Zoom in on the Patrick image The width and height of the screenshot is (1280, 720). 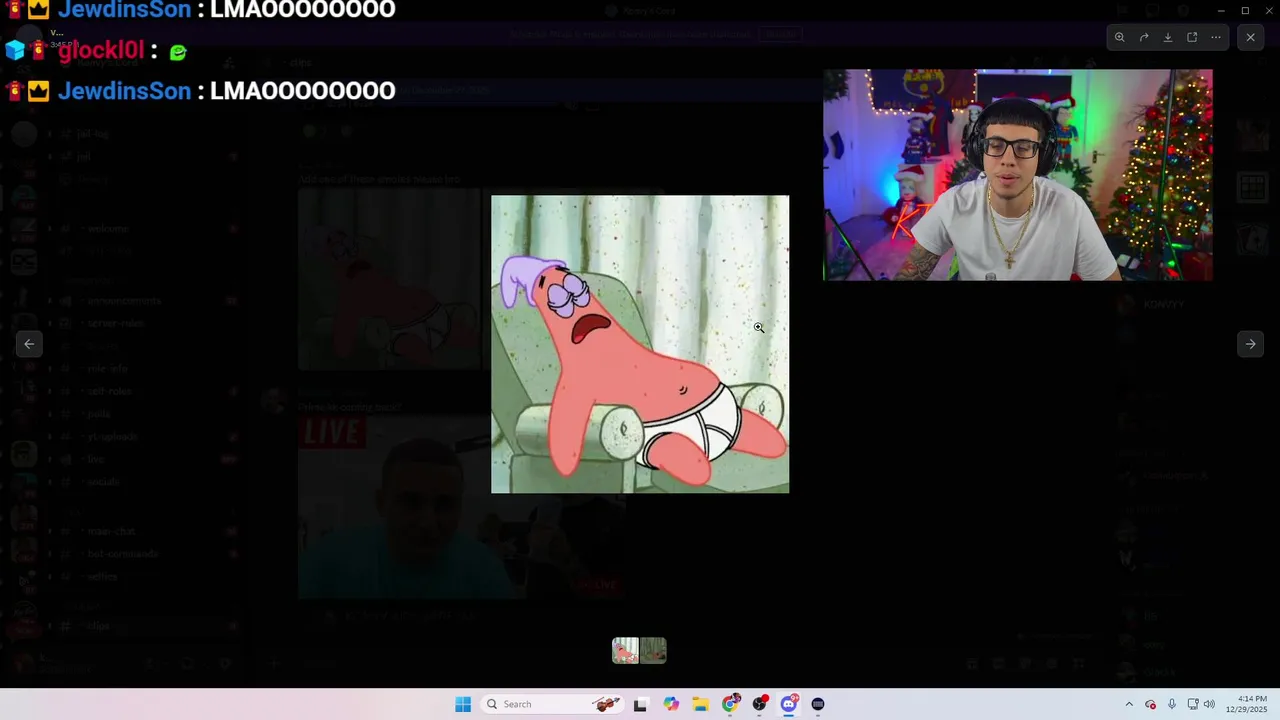point(1120,37)
